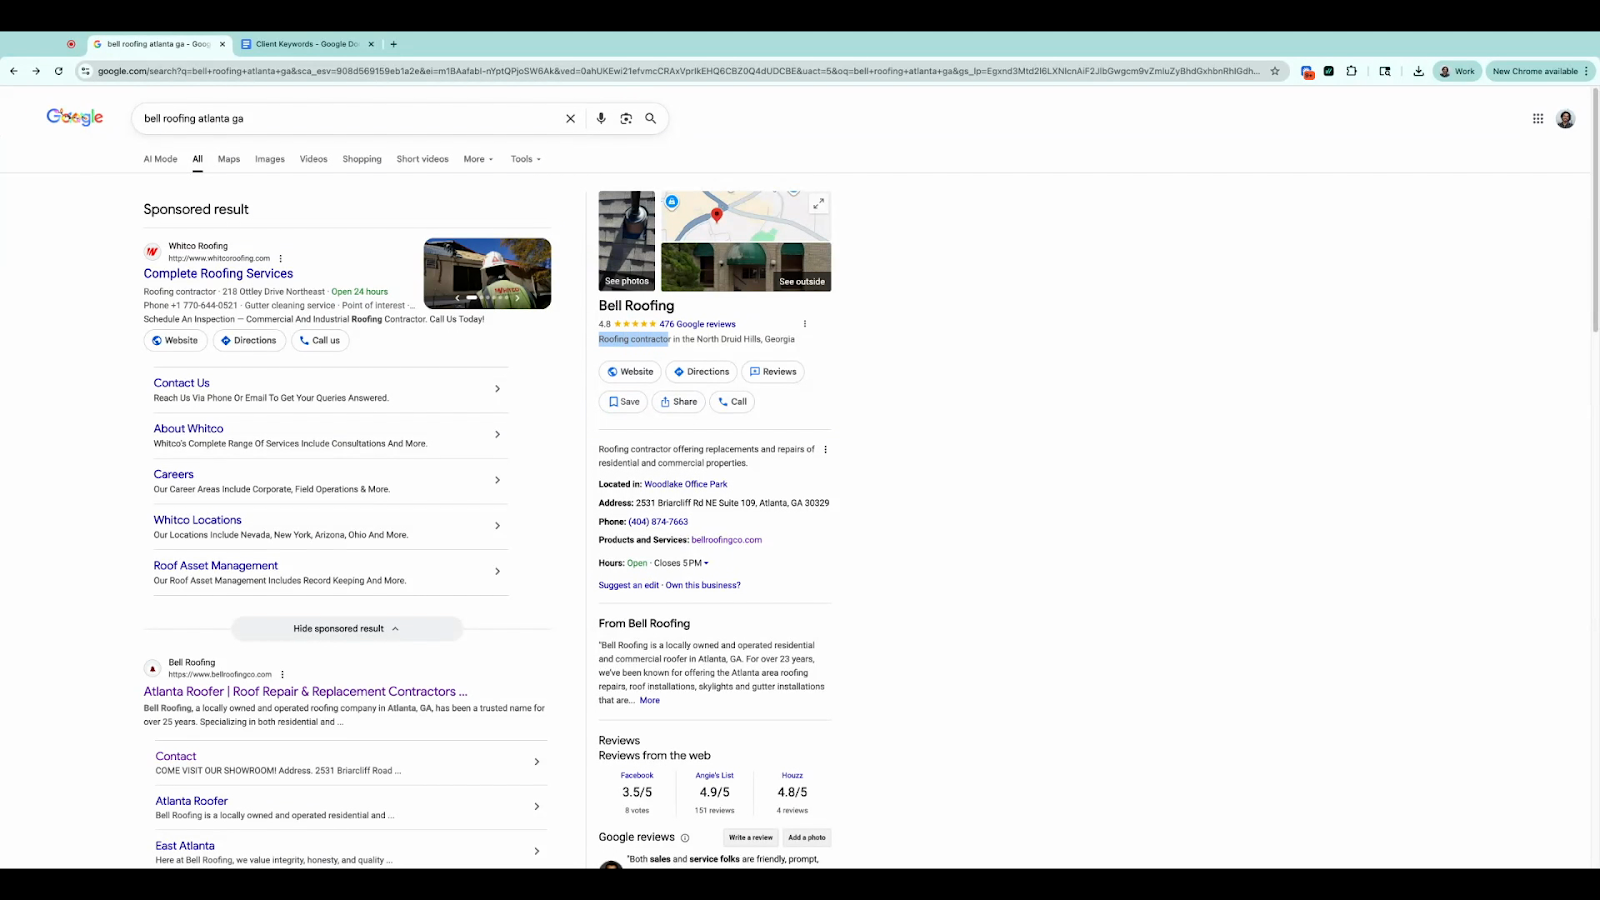Image resolution: width=1600 pixels, height=900 pixels.
Task: Expand the Atlanta Roofer sitelink arrow
Action: point(537,807)
